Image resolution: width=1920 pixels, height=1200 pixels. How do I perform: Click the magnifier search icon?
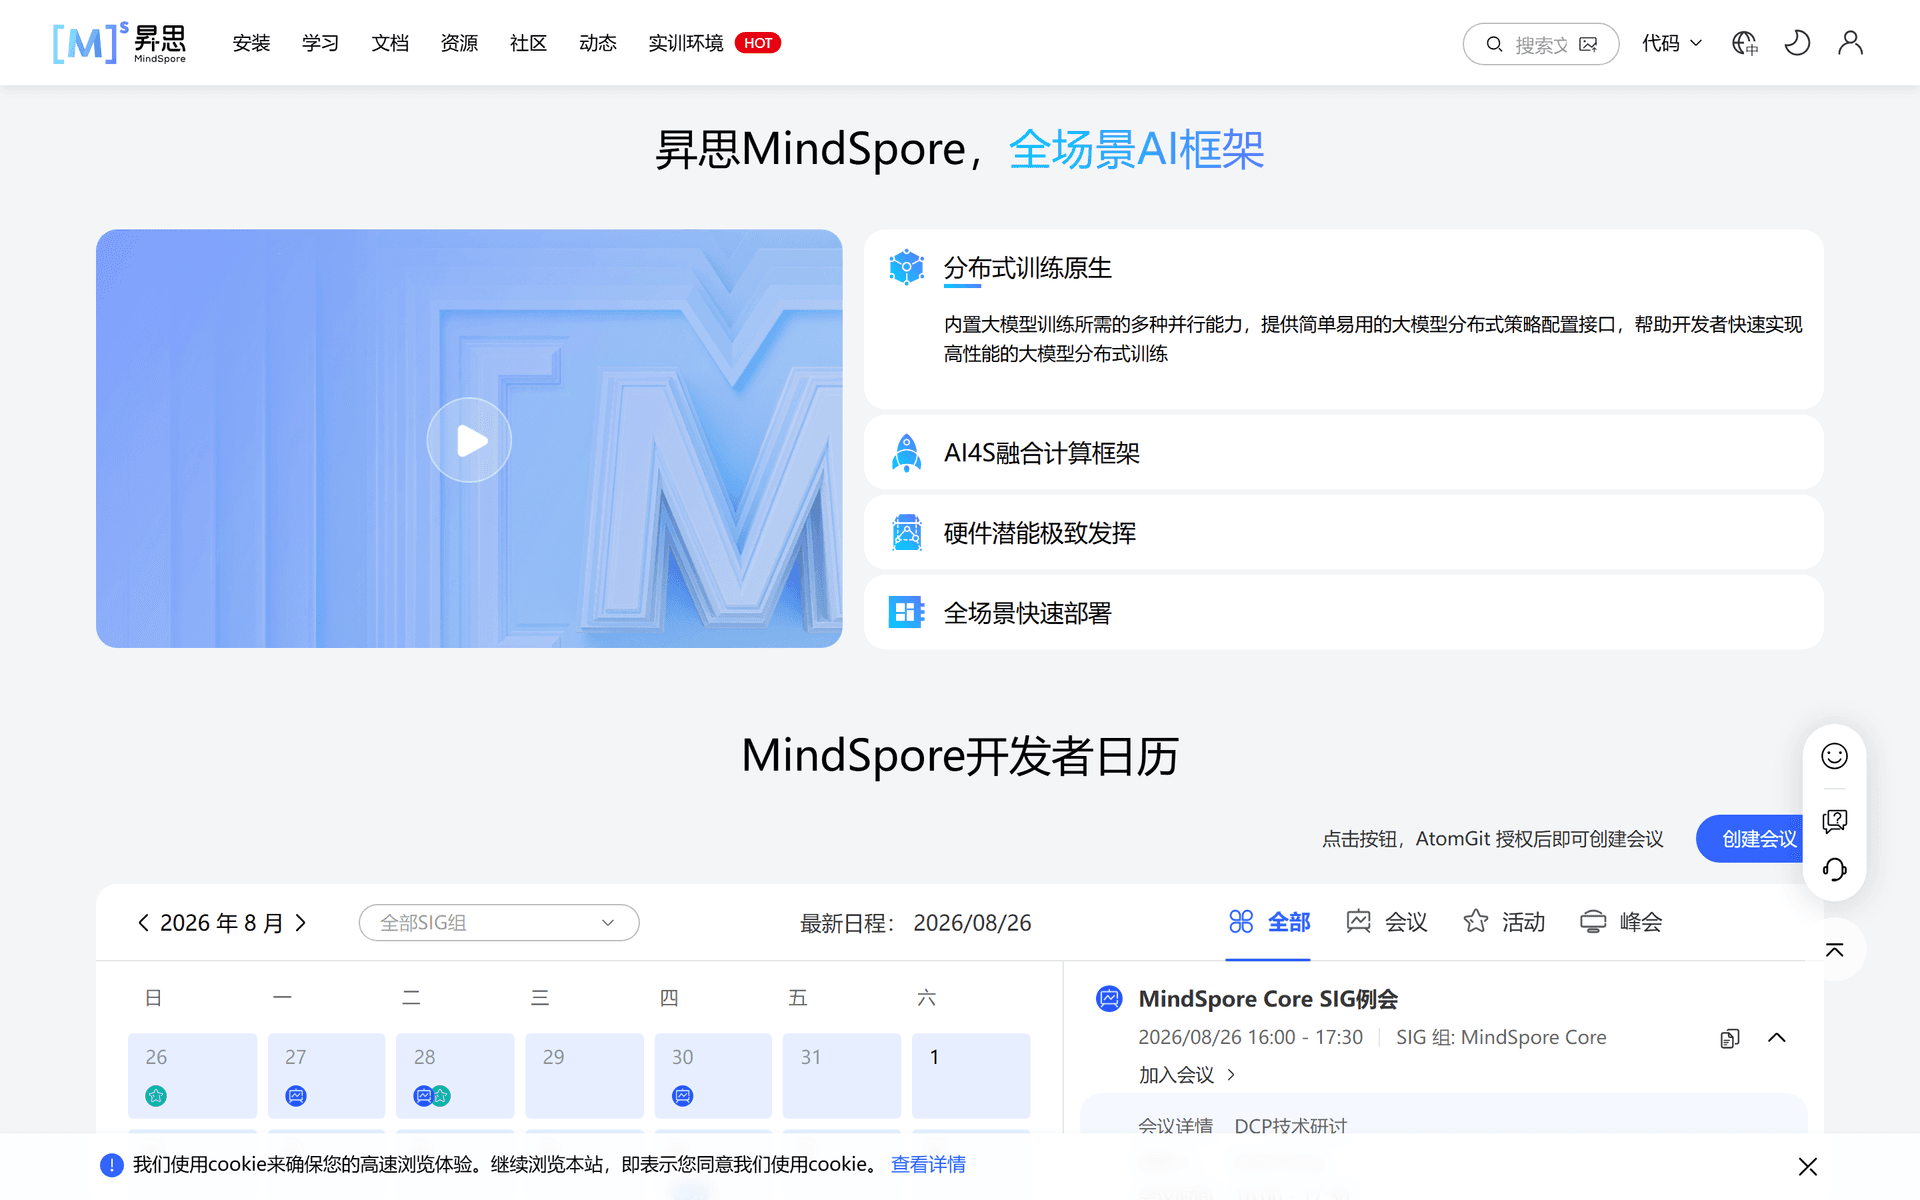(x=1494, y=44)
